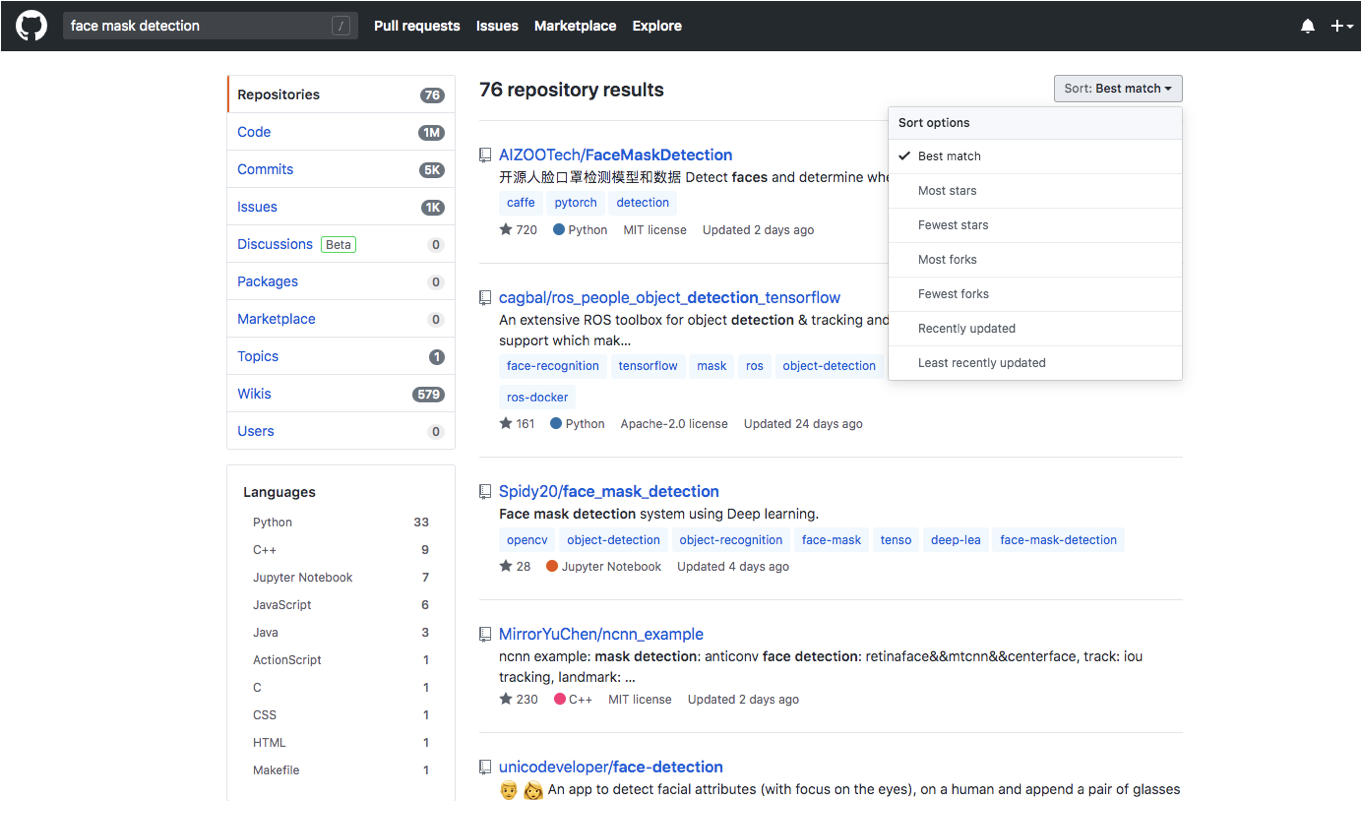Click the repo icon beside AIZOOTech/FaceMaskDetection

pos(485,155)
